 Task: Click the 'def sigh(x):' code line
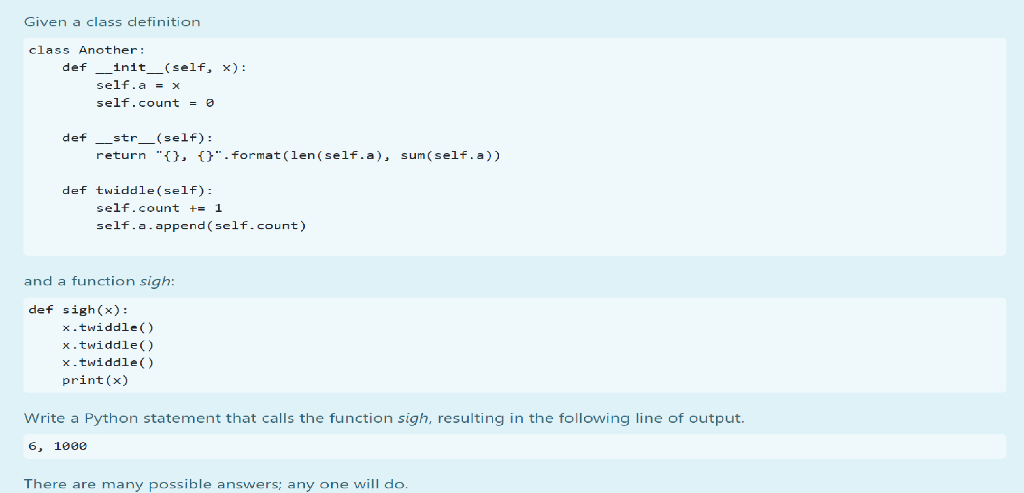pos(78,310)
